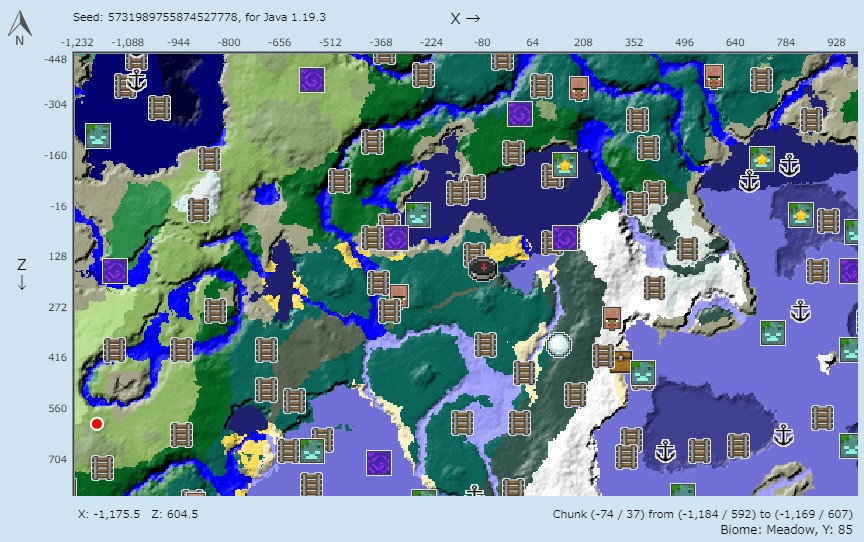Screen dimensions: 864x542
Task: Click the 'Chunk (-74 / 37)' range text
Action: pyautogui.click(x=703, y=514)
